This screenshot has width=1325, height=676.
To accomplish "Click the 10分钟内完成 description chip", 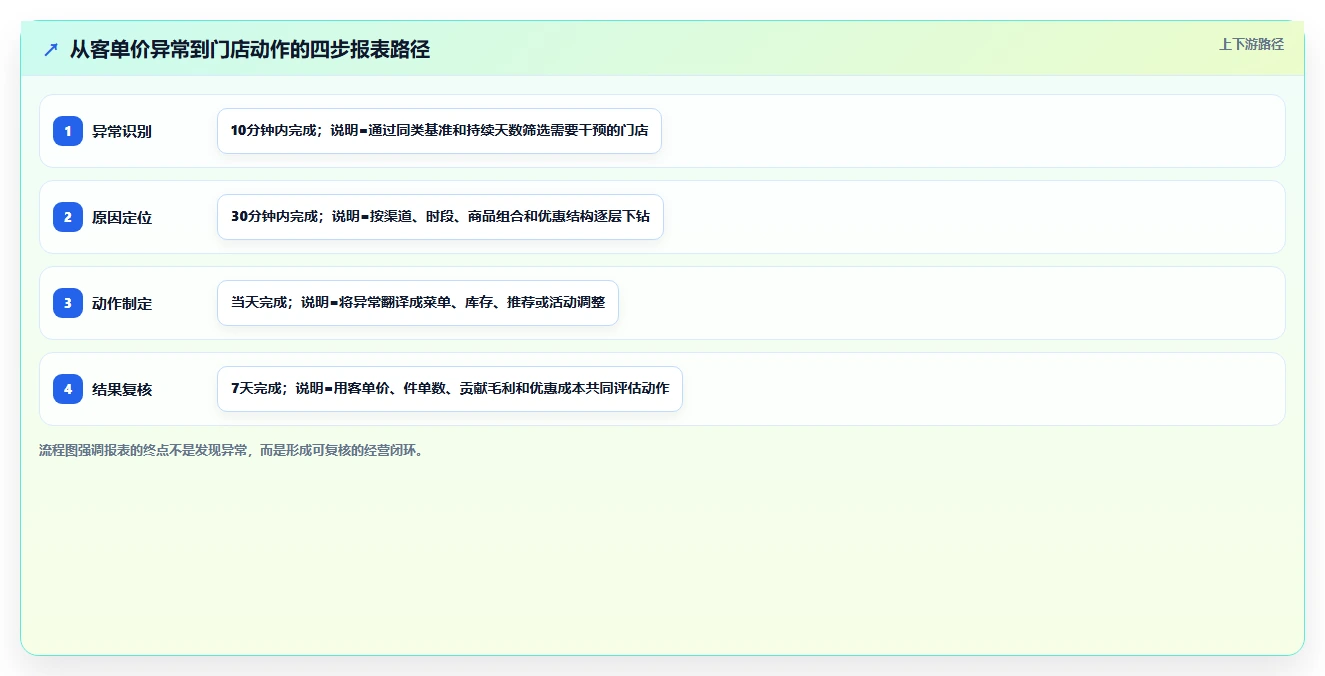I will pos(439,131).
